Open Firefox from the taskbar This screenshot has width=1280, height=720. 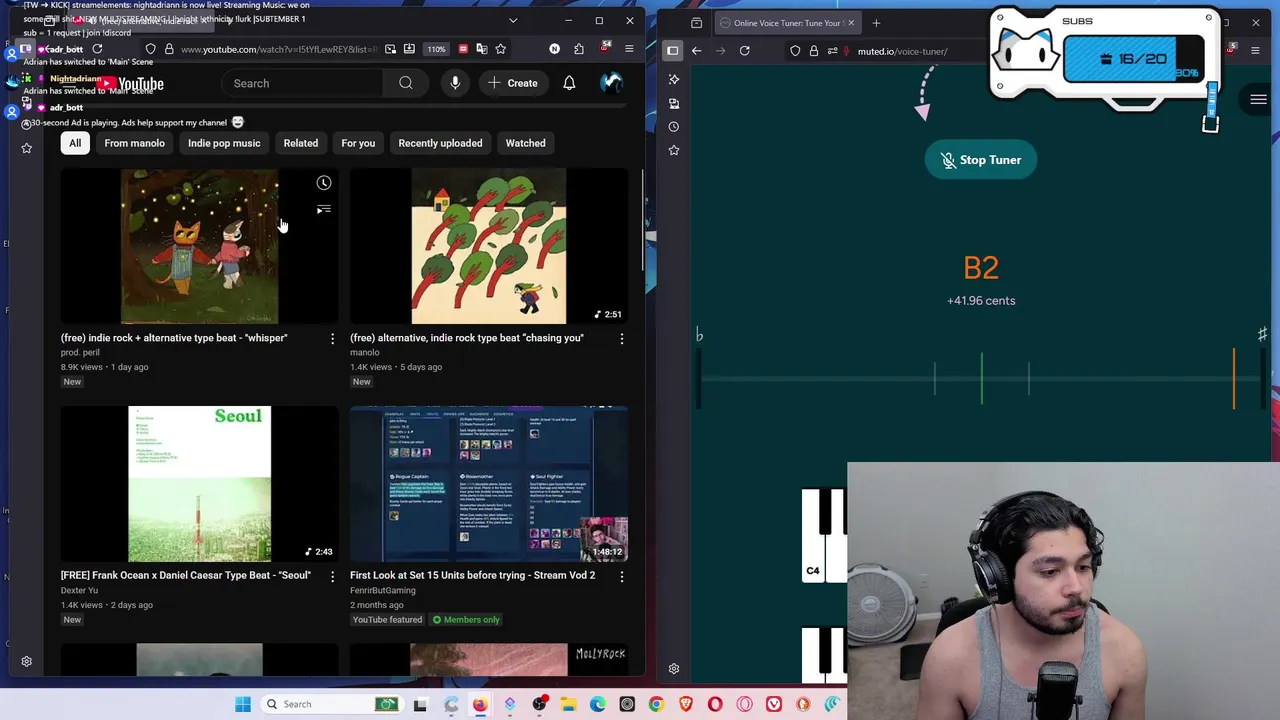click(x=480, y=704)
